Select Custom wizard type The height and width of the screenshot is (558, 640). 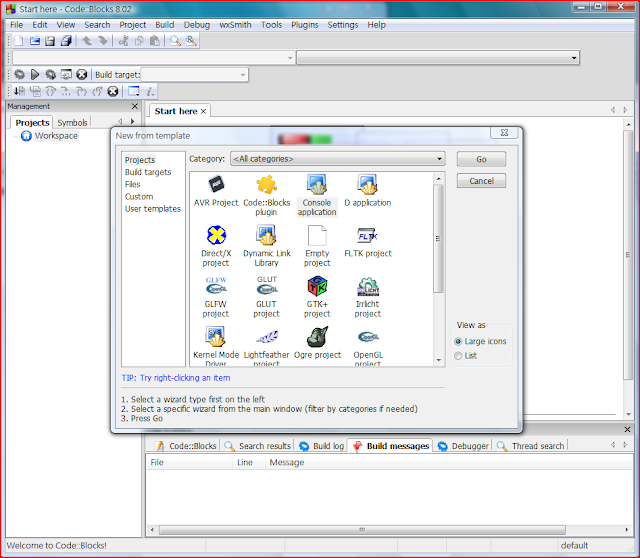(139, 197)
